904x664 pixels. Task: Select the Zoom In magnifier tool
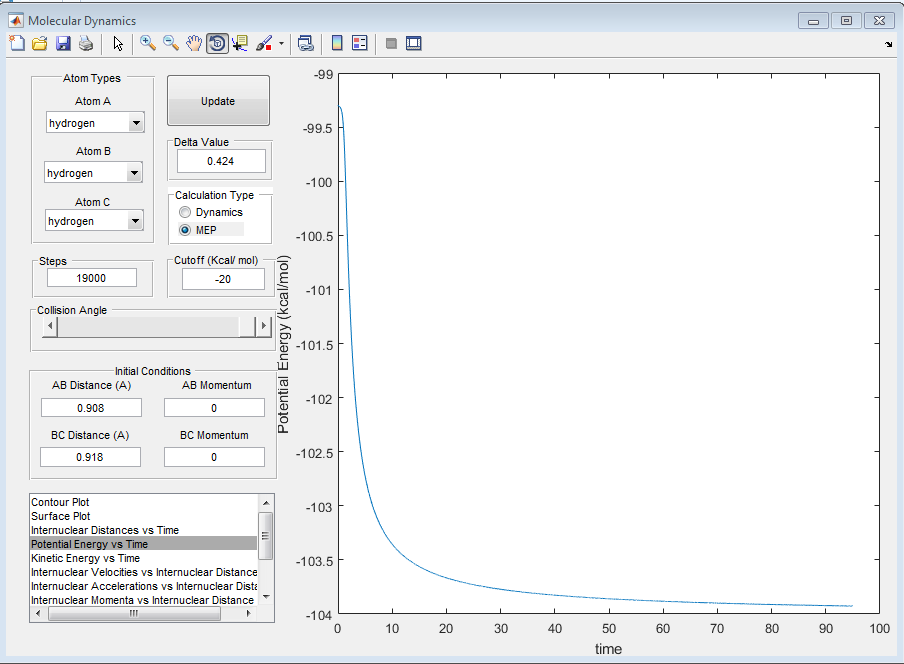[148, 43]
